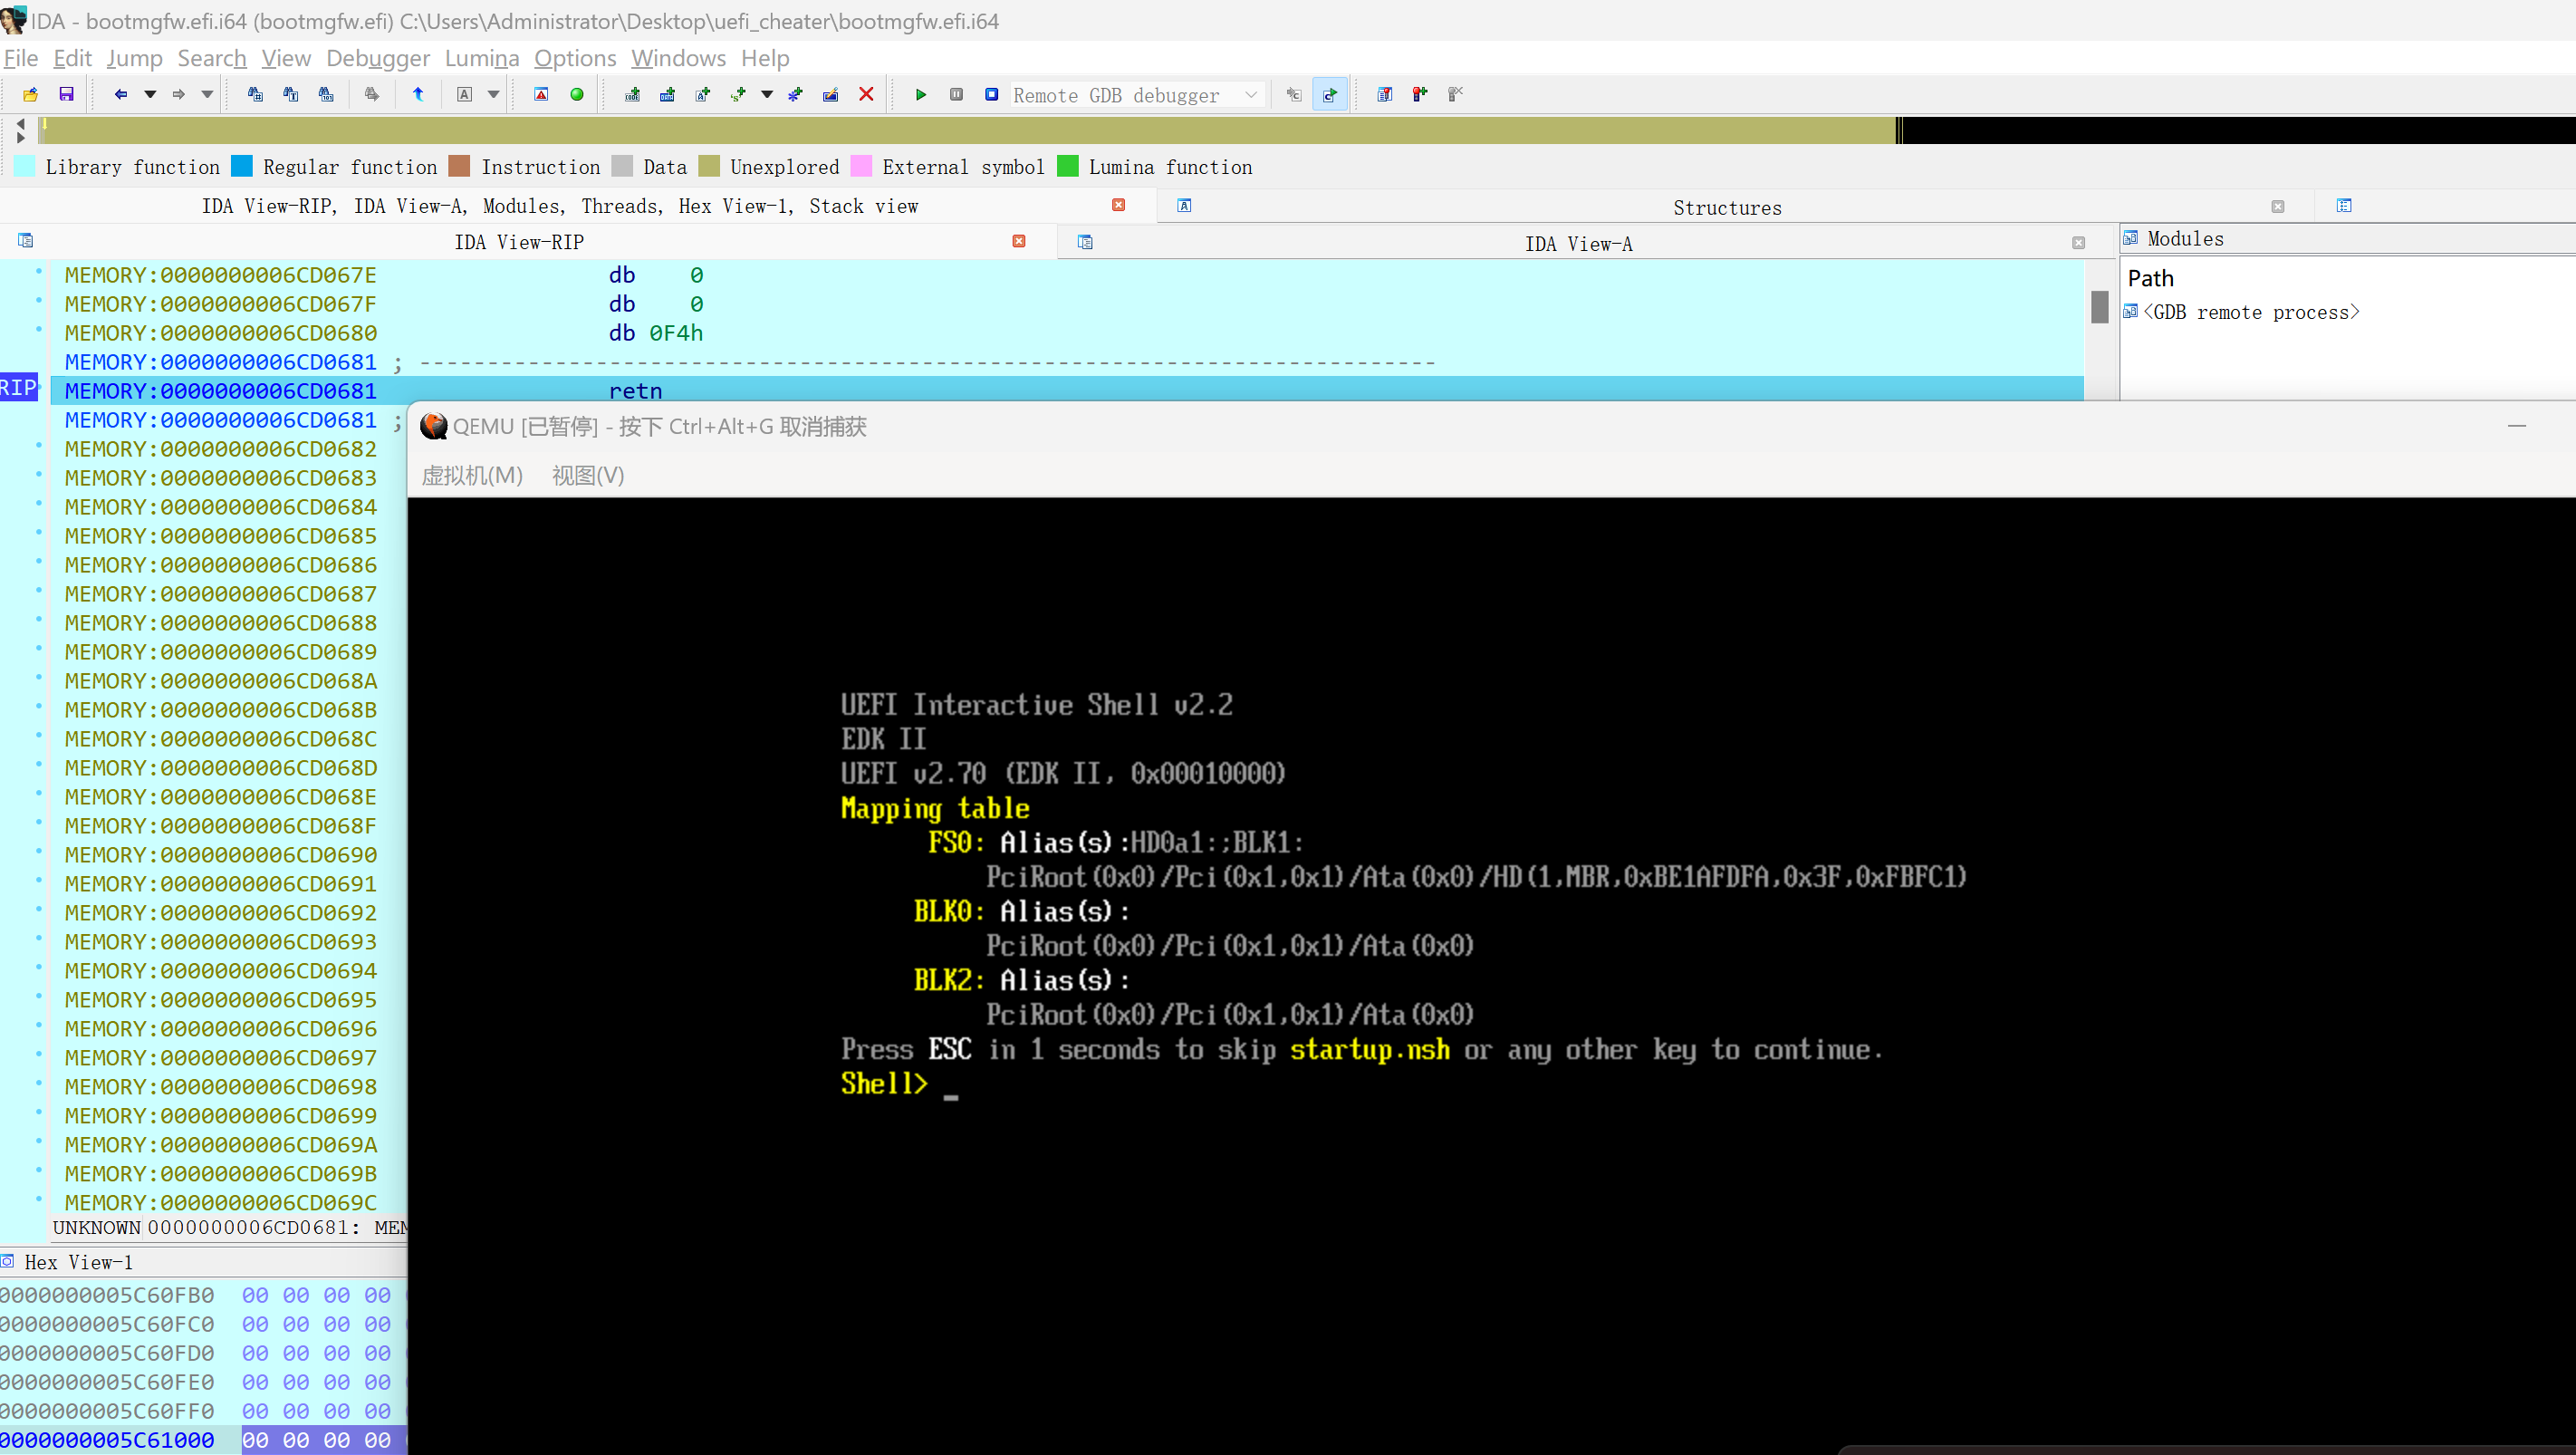This screenshot has width=2576, height=1455.
Task: Click the binary search binoculars icon
Action: (x=326, y=94)
